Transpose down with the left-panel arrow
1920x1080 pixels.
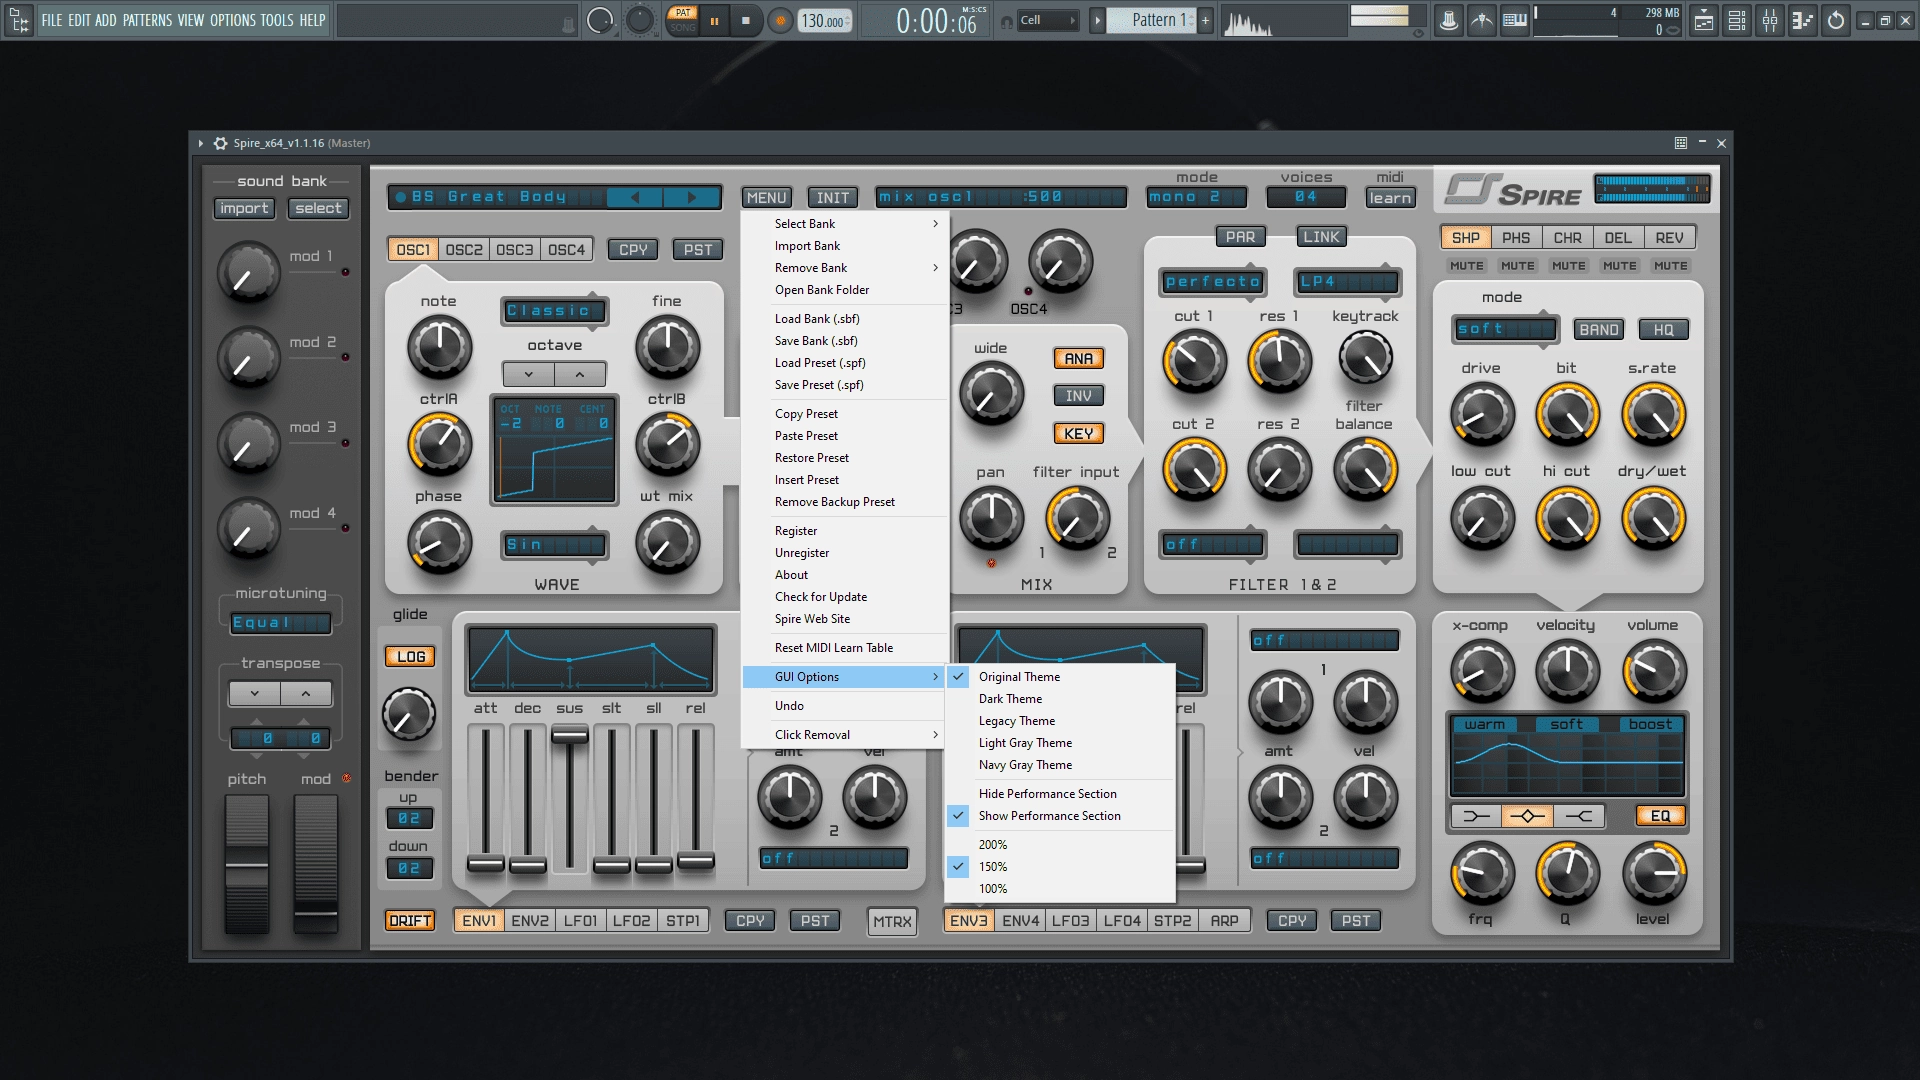click(255, 693)
